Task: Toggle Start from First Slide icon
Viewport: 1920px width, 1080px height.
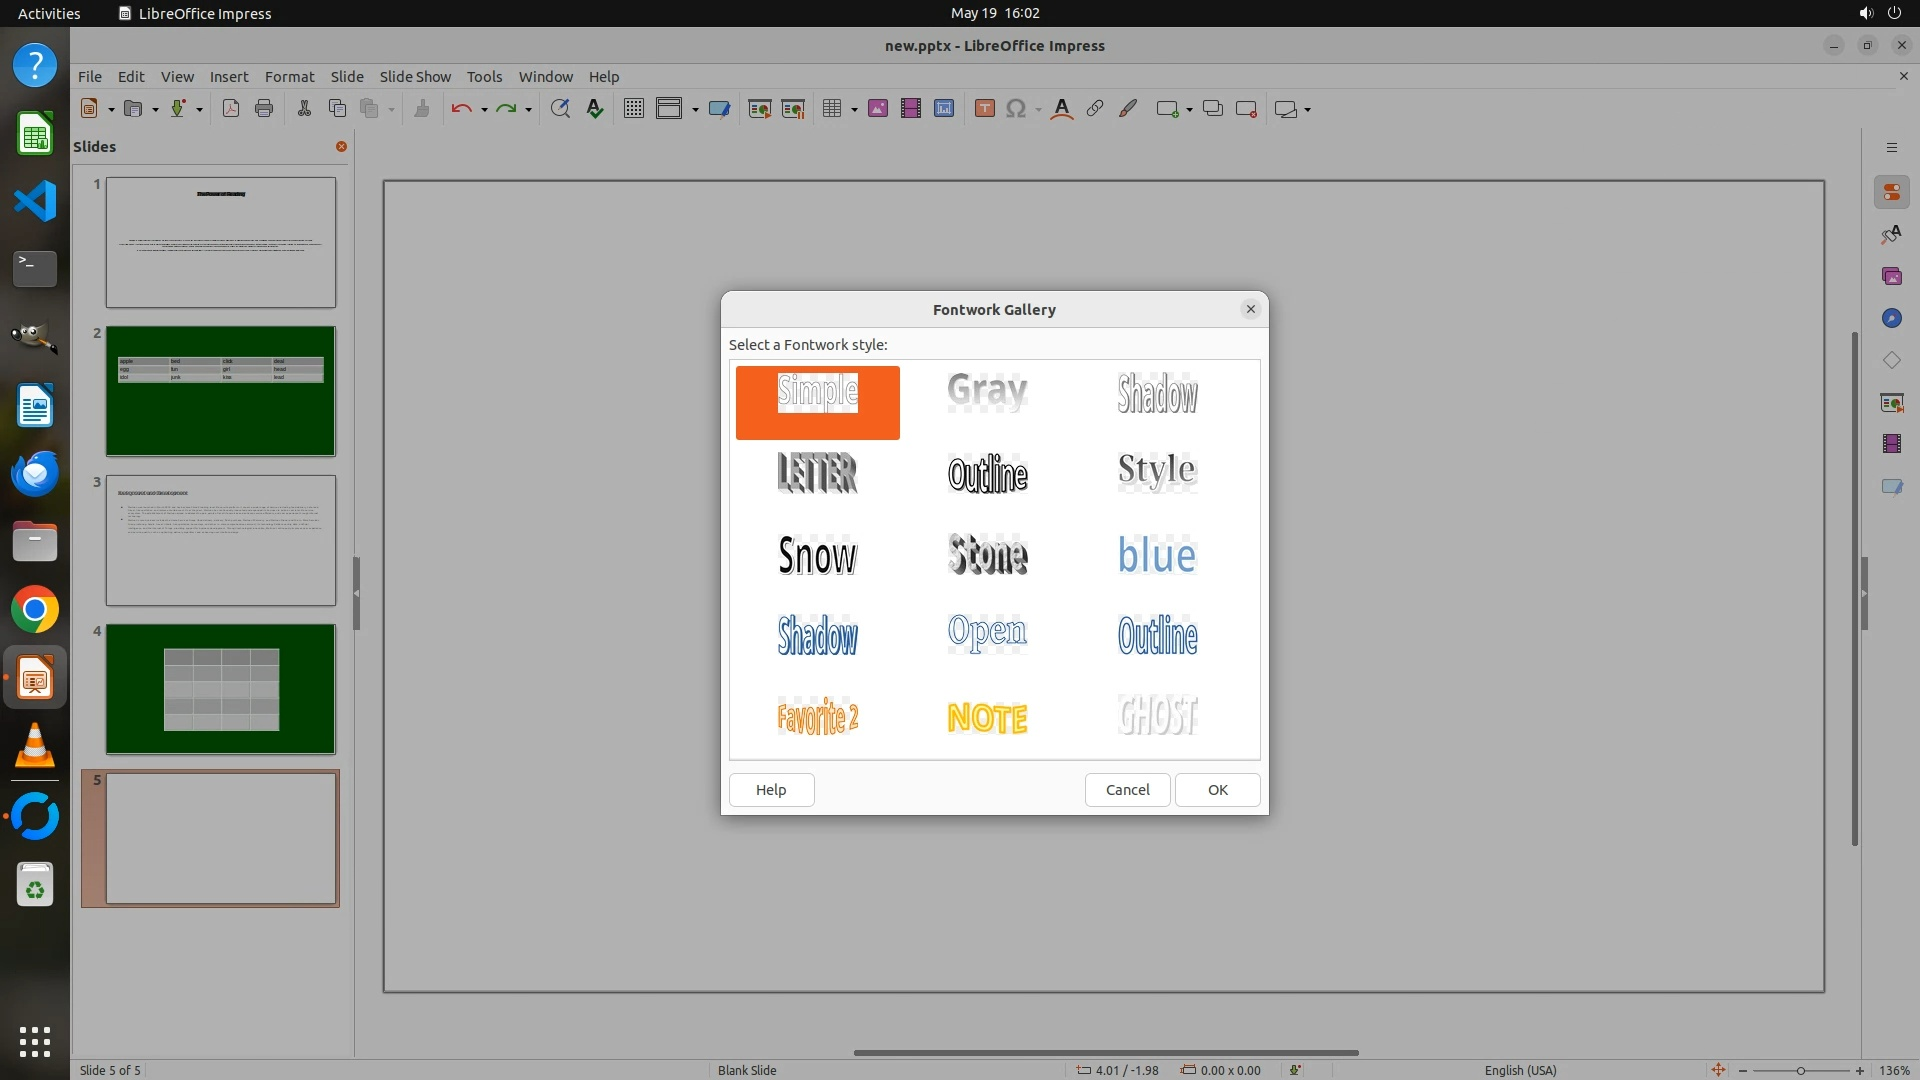Action: 760,109
